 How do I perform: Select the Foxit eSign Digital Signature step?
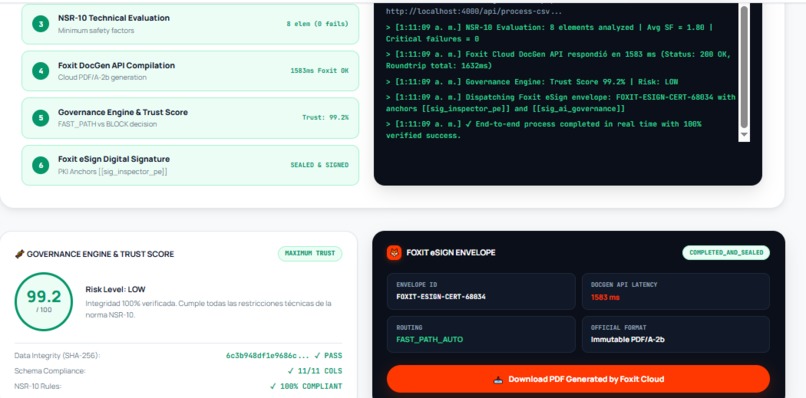(190, 165)
